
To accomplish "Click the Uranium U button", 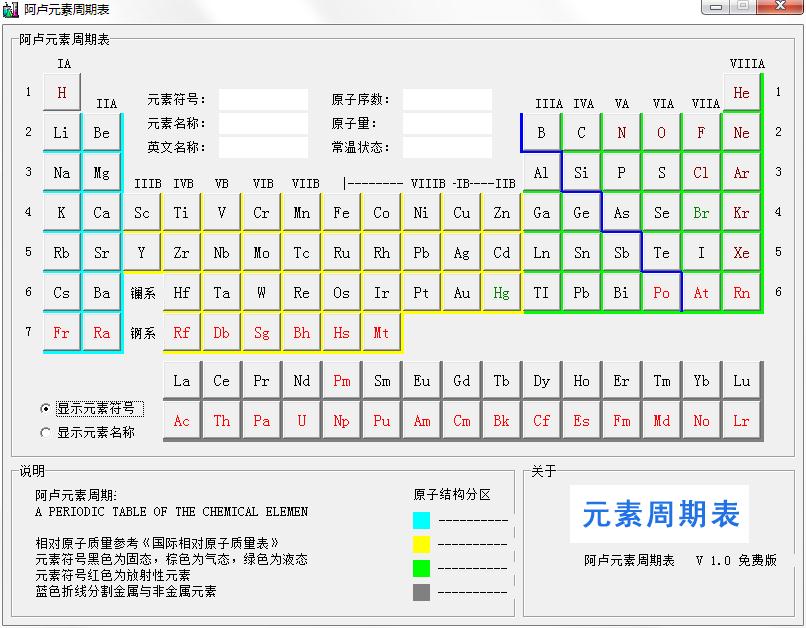I will (x=302, y=421).
